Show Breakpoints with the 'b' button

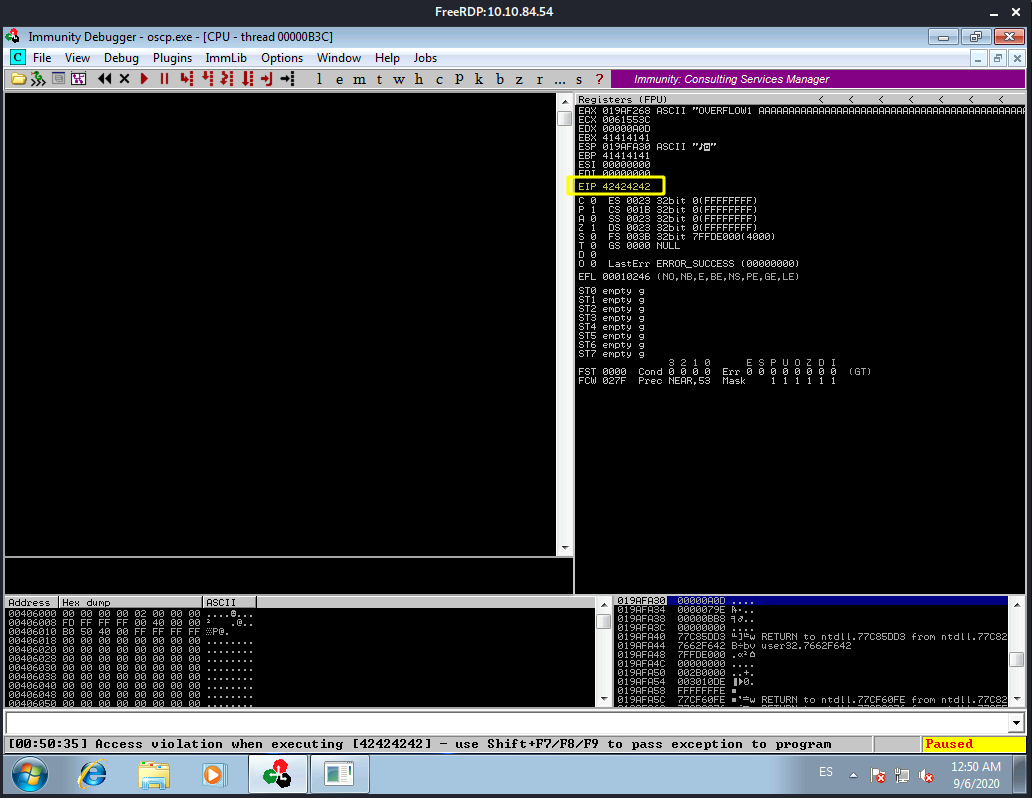tap(500, 79)
